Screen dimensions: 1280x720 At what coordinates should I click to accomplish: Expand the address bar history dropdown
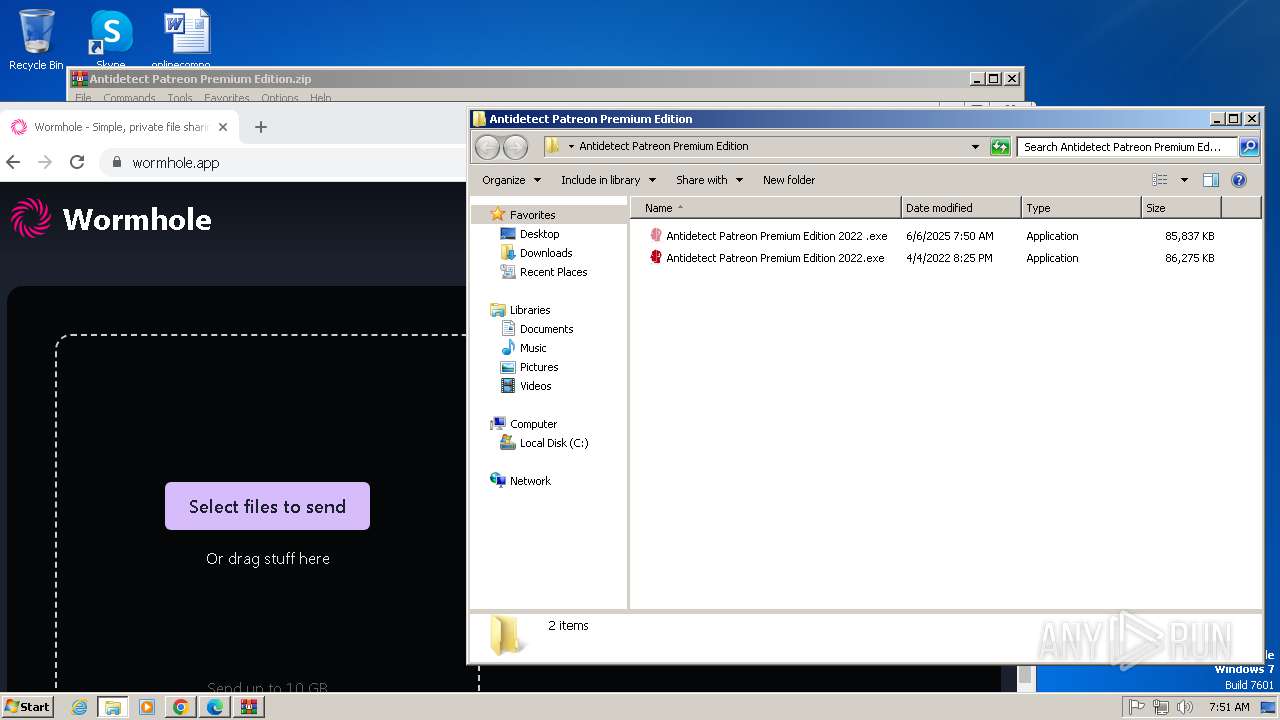pos(975,147)
